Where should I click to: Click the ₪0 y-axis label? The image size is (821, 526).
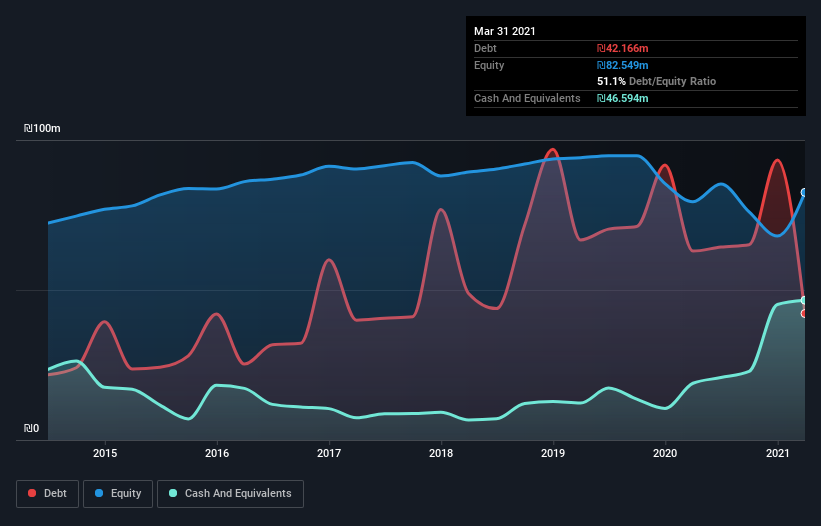point(31,428)
